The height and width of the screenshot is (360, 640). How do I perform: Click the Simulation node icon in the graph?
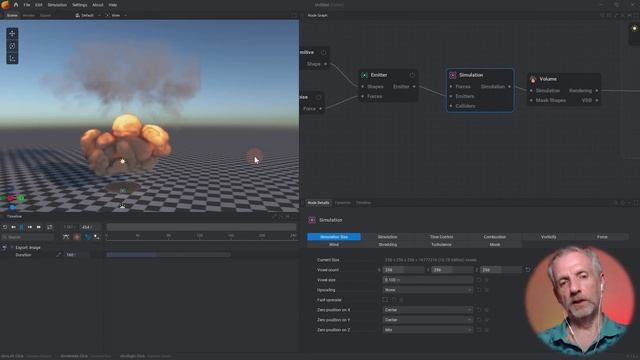(x=453, y=75)
